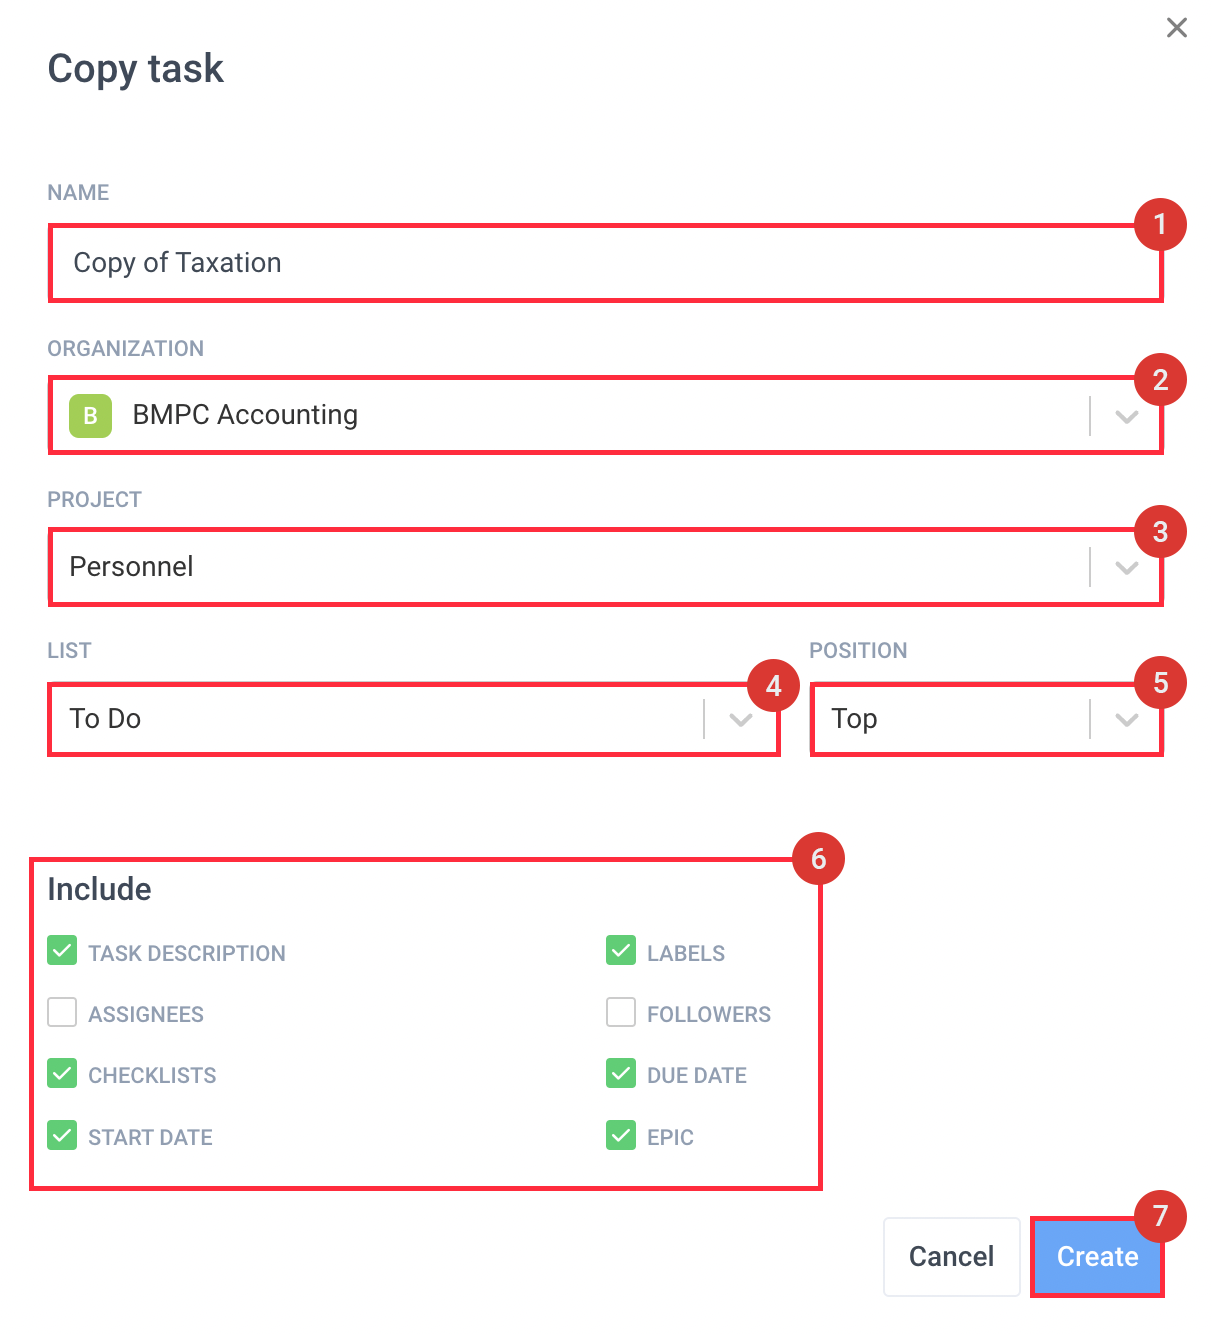Viewport: 1212px width, 1334px height.
Task: Click the green B organization avatar icon
Action: (x=90, y=416)
